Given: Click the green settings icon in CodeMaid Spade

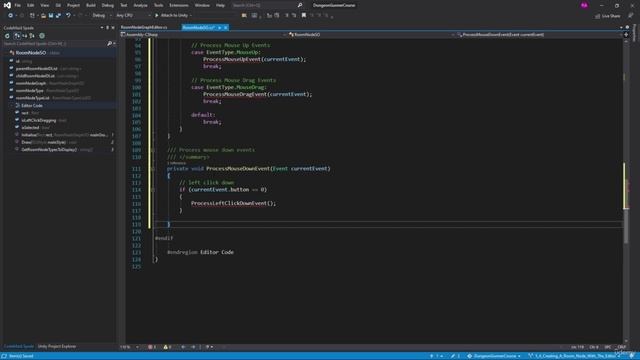Looking at the screenshot, I should point(42,36).
